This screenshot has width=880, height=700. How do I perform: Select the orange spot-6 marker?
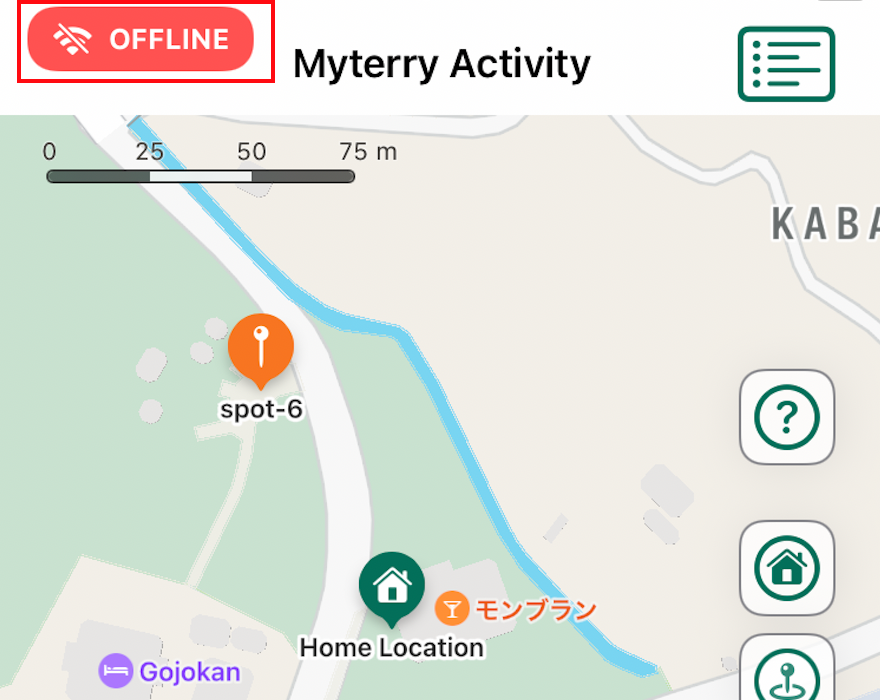click(x=260, y=350)
